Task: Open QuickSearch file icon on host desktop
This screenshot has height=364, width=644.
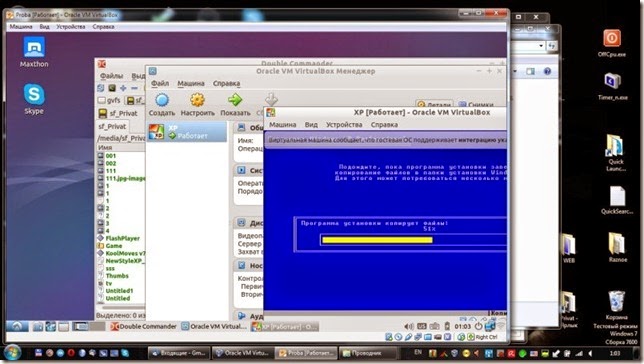Action: pos(617,196)
